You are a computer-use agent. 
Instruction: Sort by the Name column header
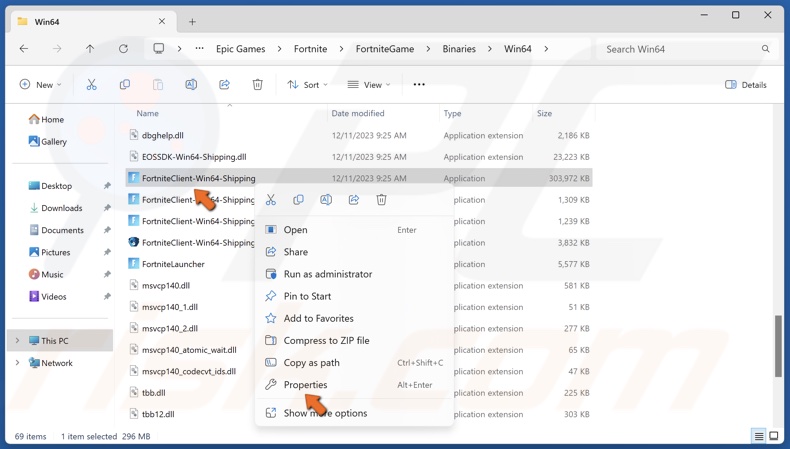click(148, 113)
